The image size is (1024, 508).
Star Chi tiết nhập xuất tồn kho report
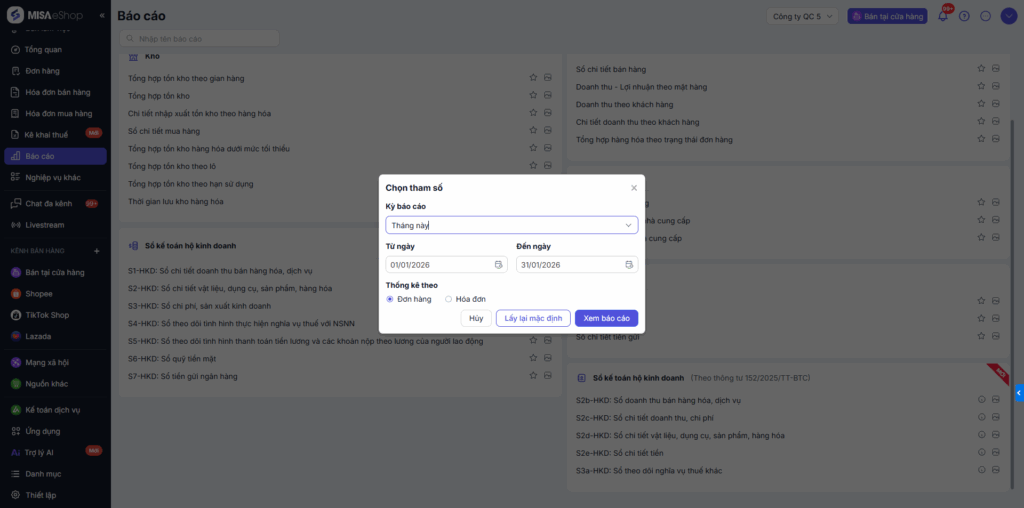tap(533, 113)
